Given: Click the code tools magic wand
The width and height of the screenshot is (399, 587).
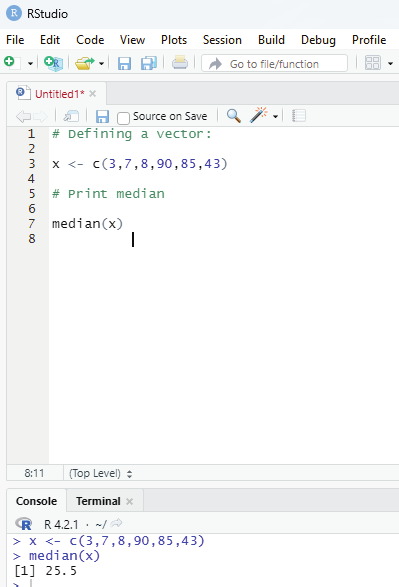Looking at the screenshot, I should click(x=259, y=115).
